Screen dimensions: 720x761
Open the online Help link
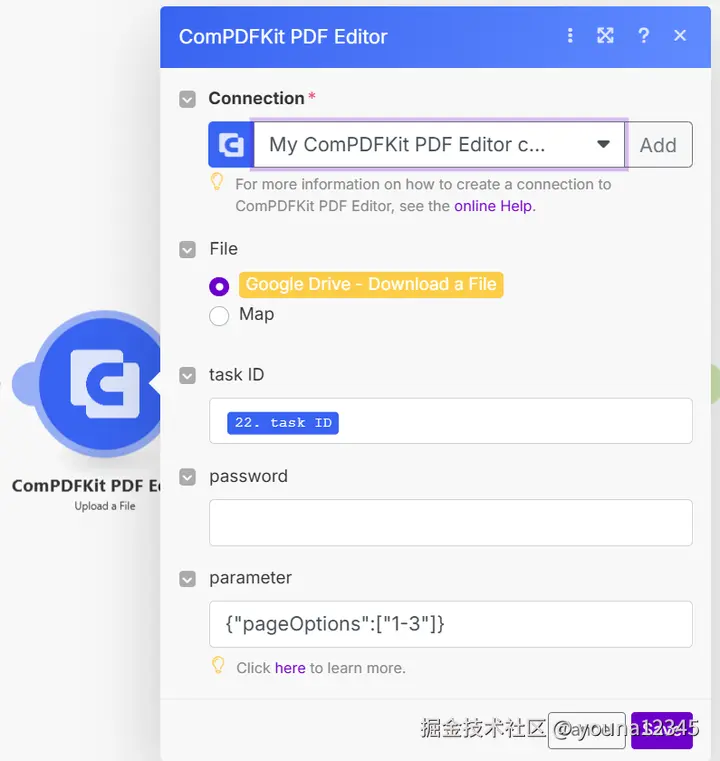[493, 206]
